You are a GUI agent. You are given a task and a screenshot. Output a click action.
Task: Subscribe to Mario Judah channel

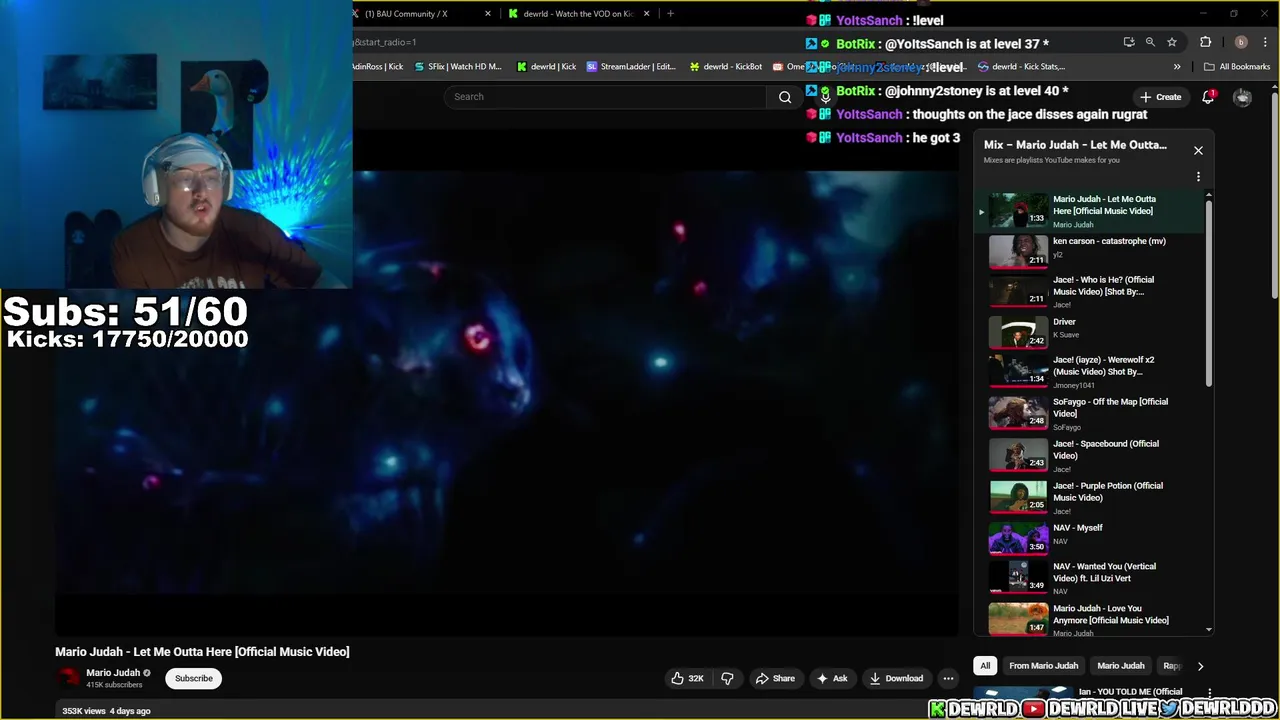194,678
